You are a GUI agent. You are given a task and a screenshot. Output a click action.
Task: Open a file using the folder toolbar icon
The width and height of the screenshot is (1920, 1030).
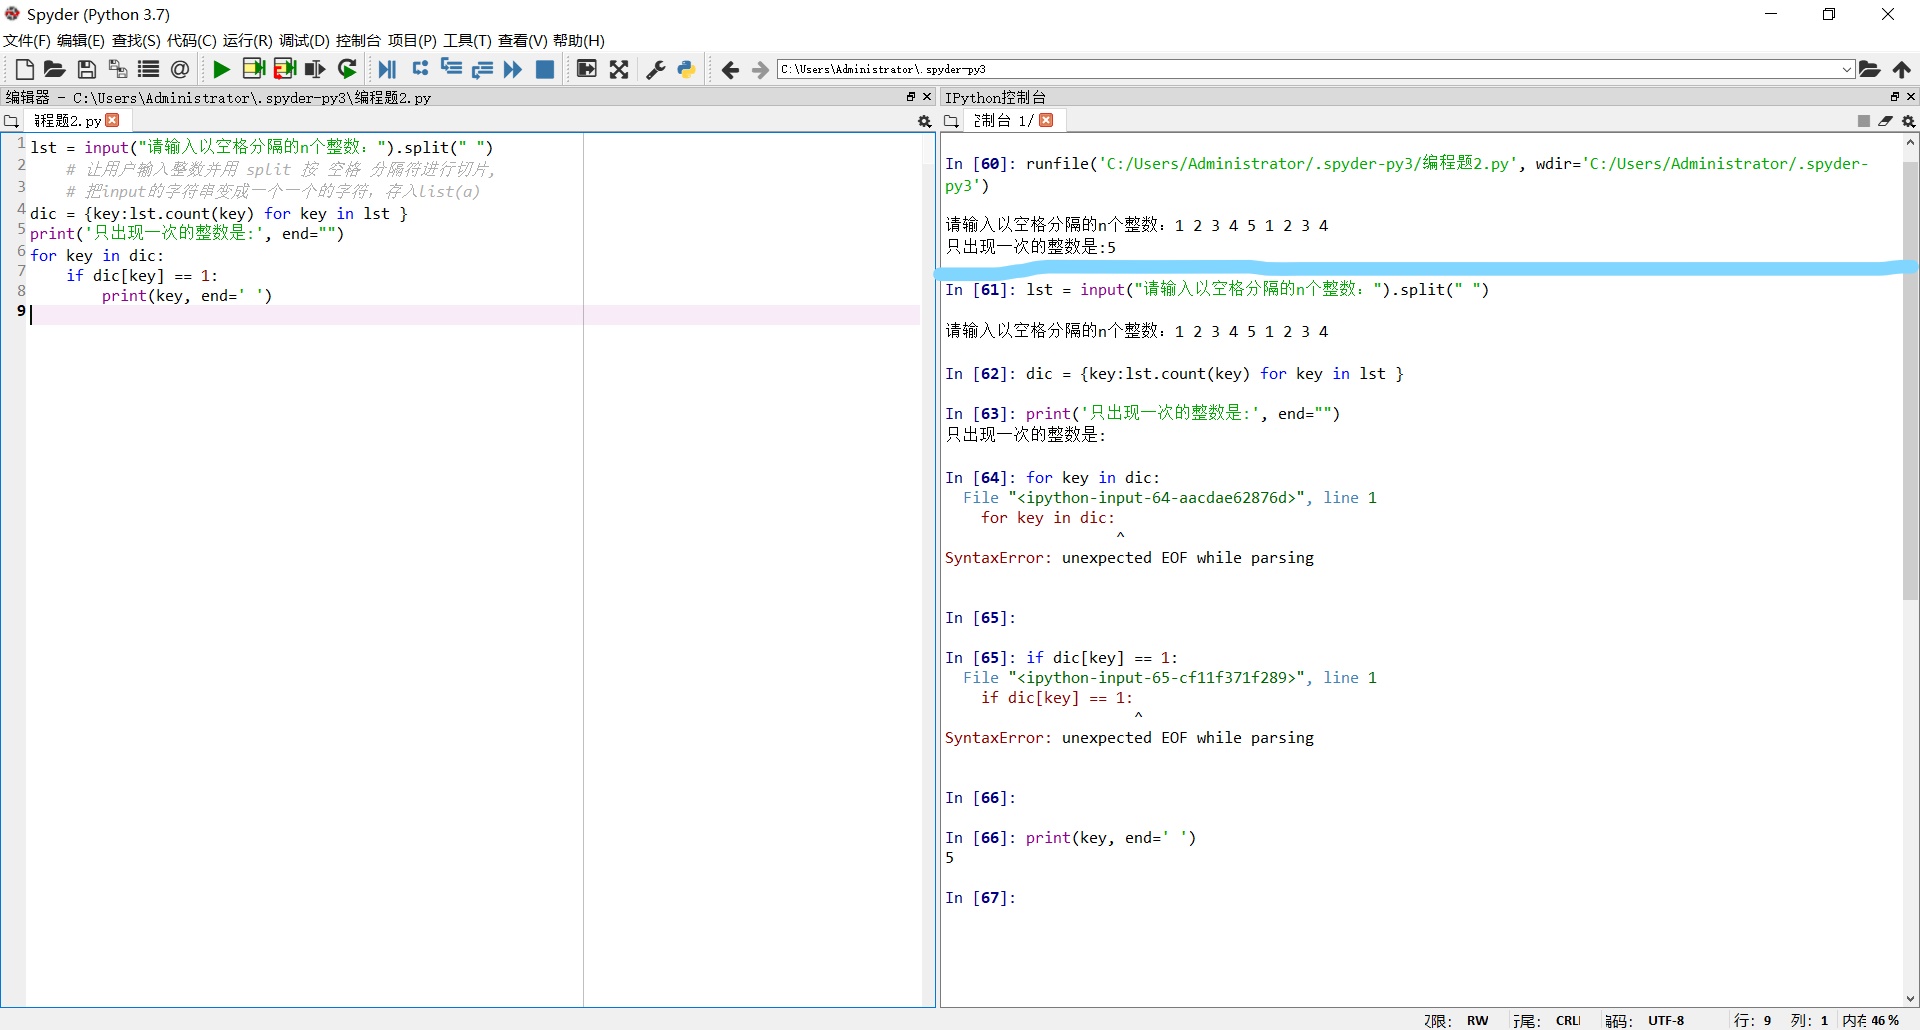(55, 69)
